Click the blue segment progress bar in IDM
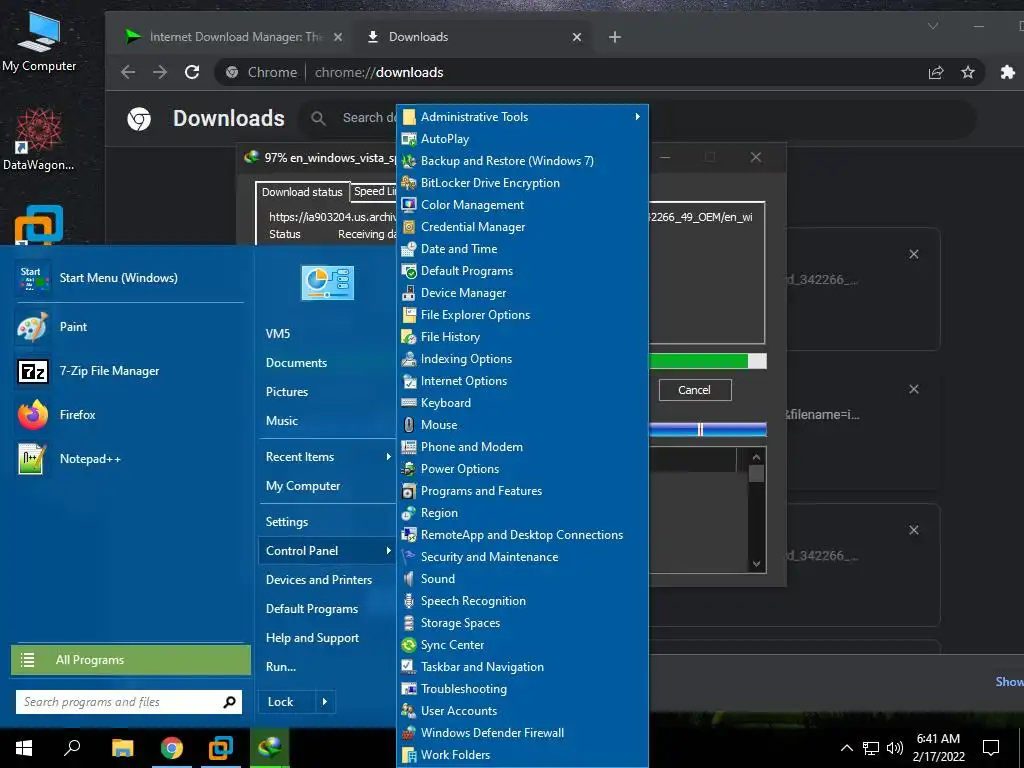1024x768 pixels. [x=708, y=429]
